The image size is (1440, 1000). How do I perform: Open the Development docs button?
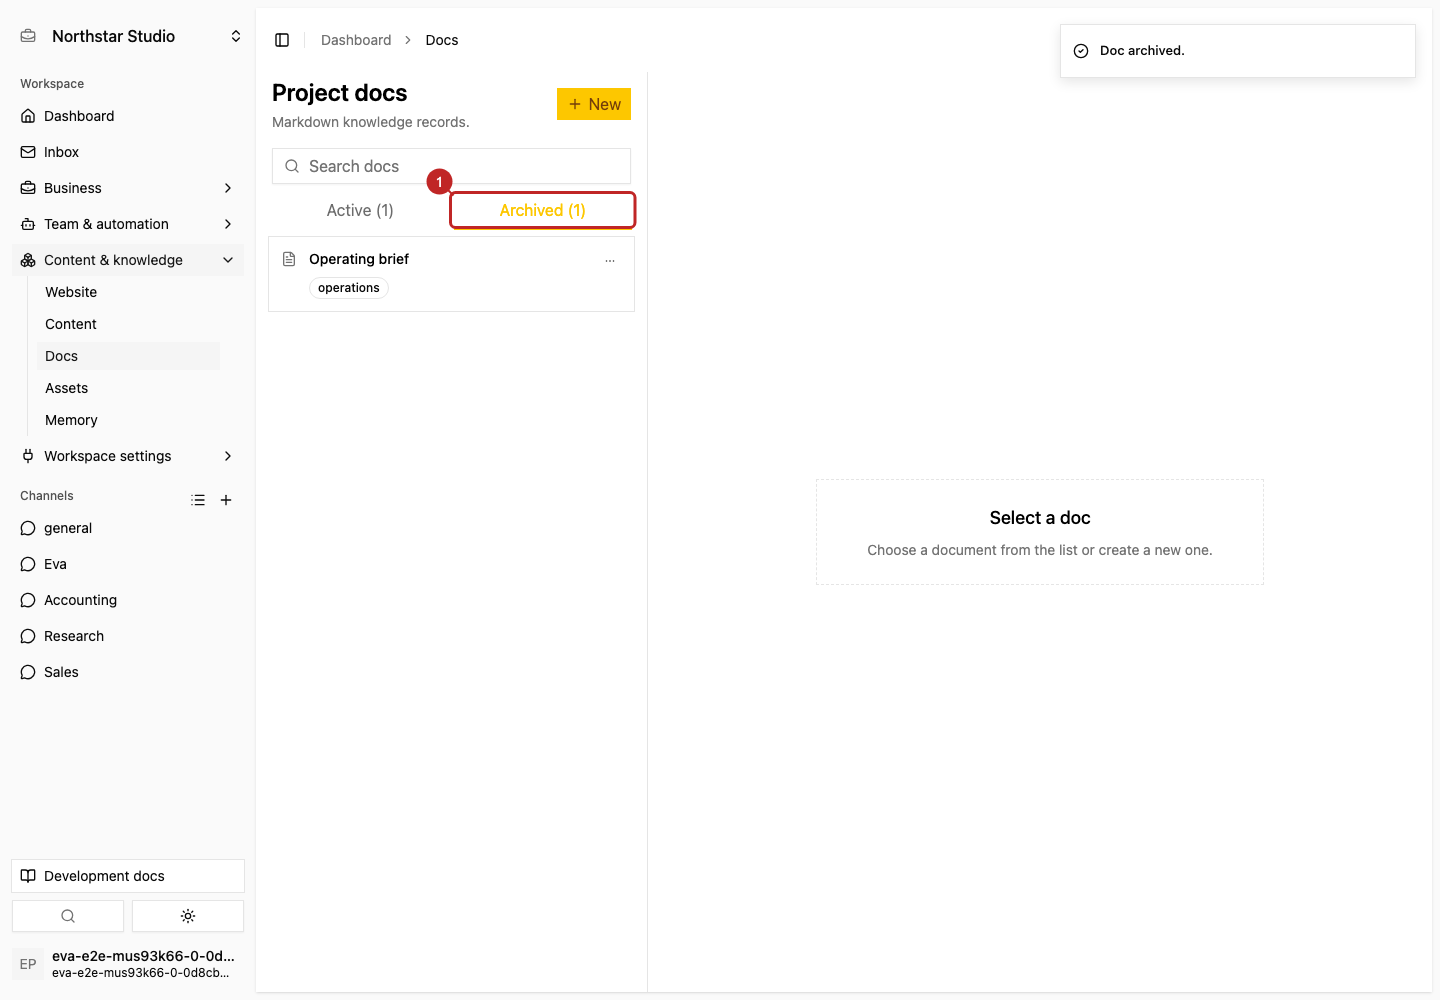click(x=128, y=876)
